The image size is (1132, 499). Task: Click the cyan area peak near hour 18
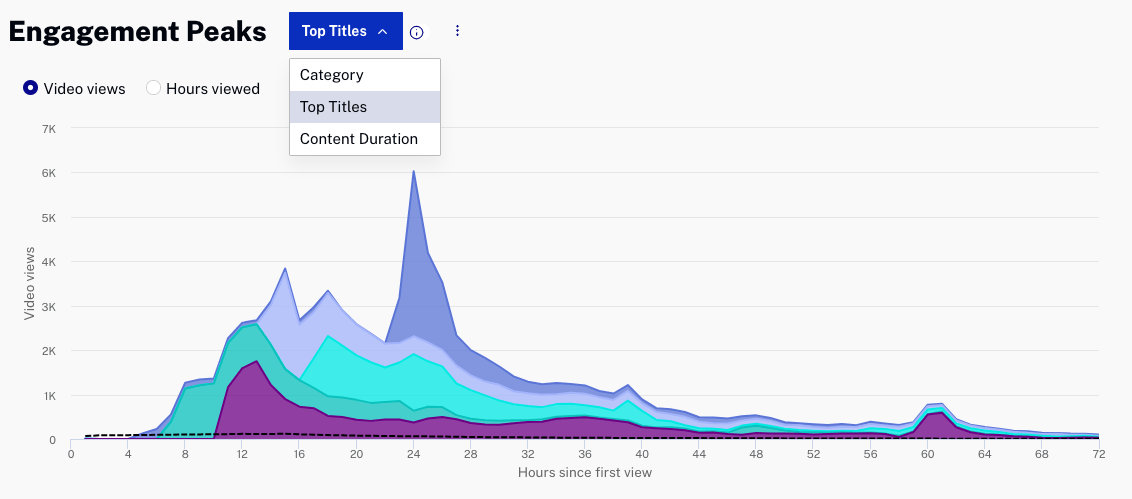tap(328, 338)
